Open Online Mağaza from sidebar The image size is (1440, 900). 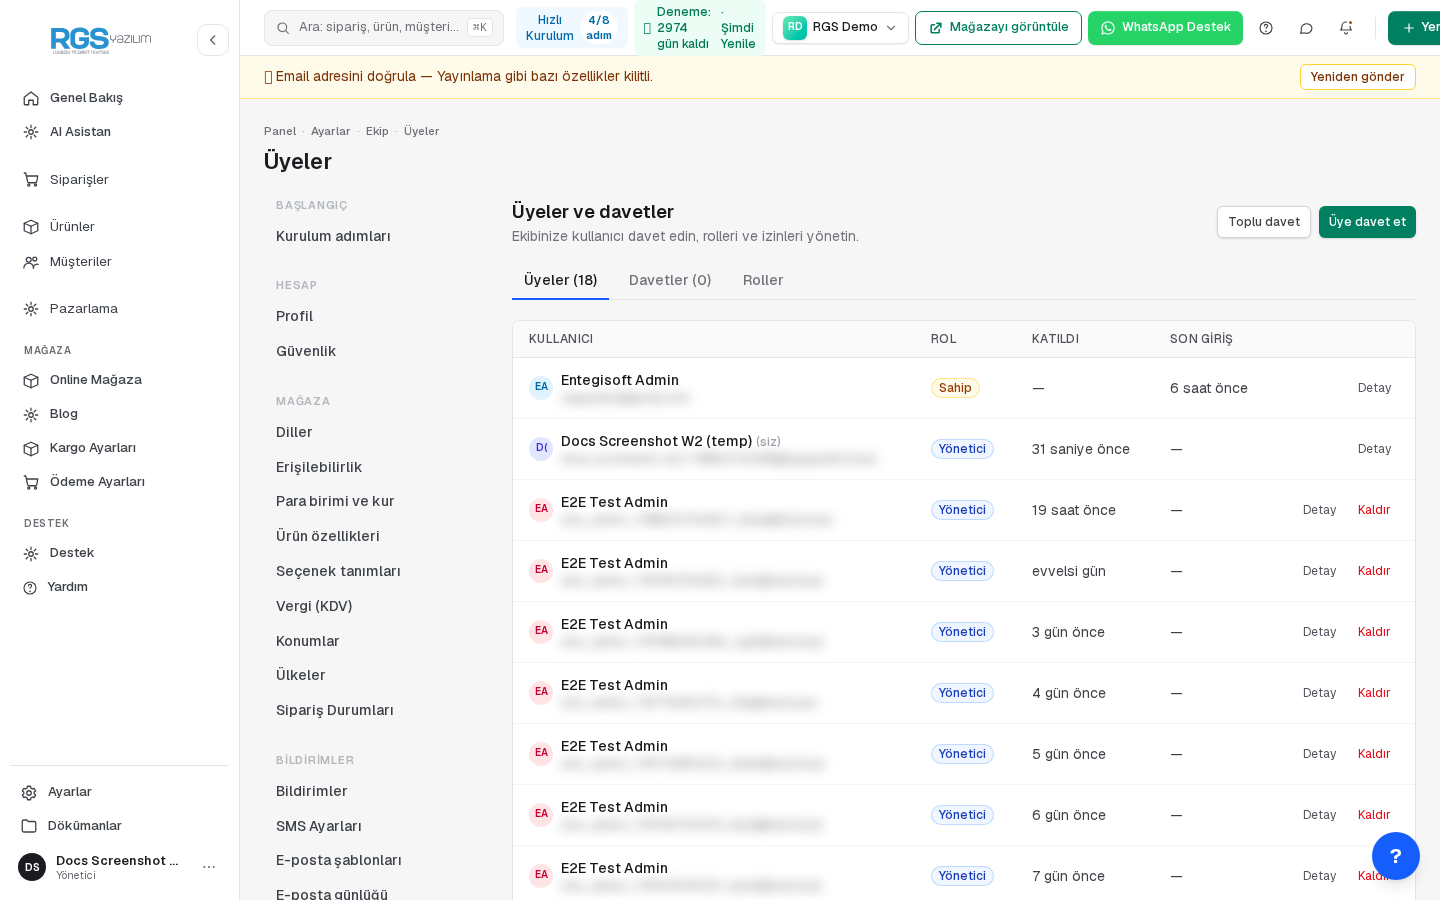pyautogui.click(x=96, y=380)
